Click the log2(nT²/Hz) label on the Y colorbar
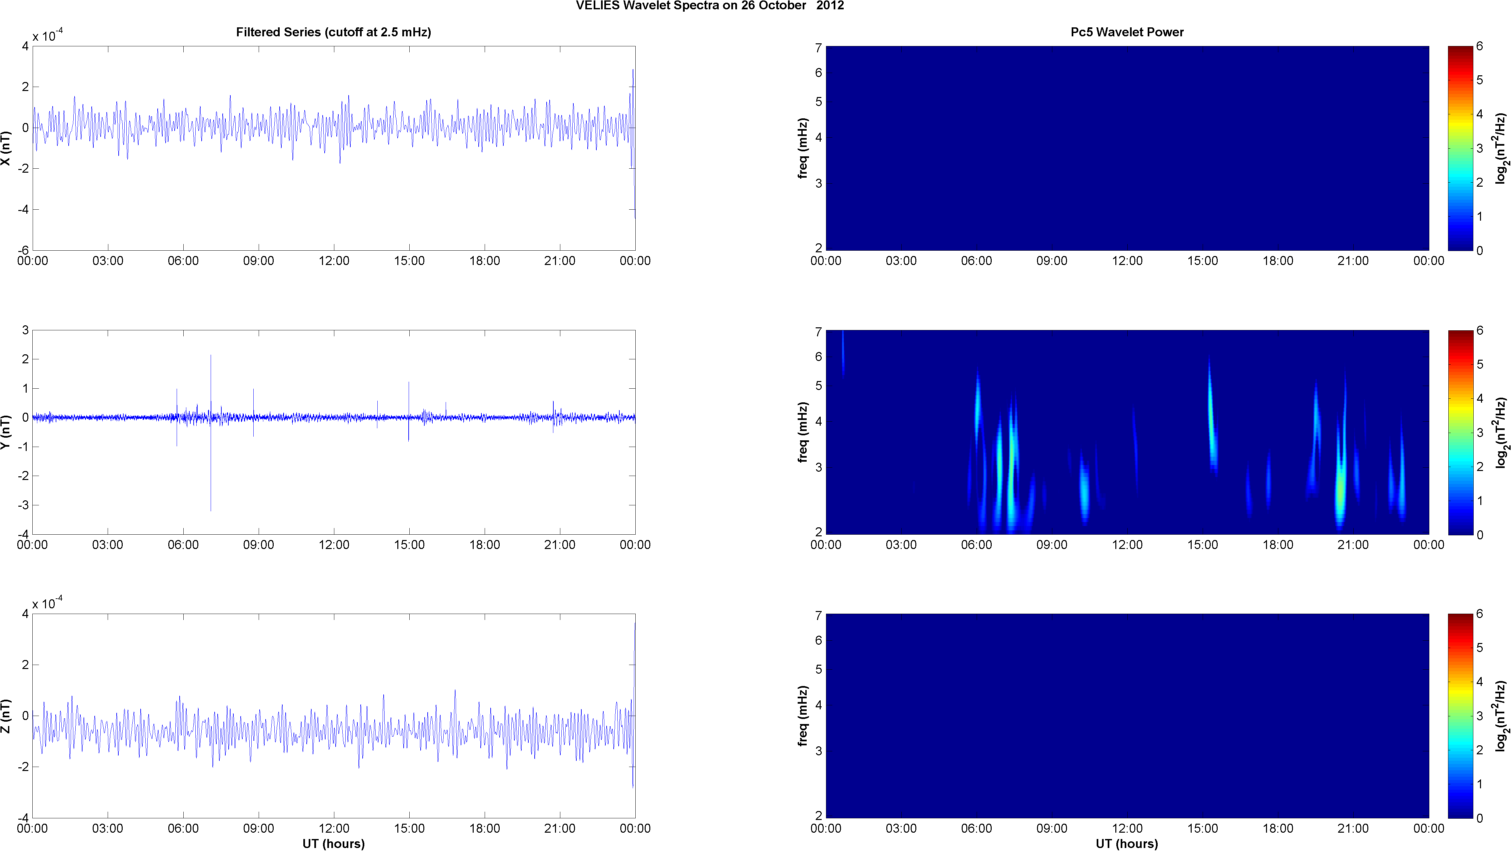Screen dimensions: 1511x851 [1501, 432]
